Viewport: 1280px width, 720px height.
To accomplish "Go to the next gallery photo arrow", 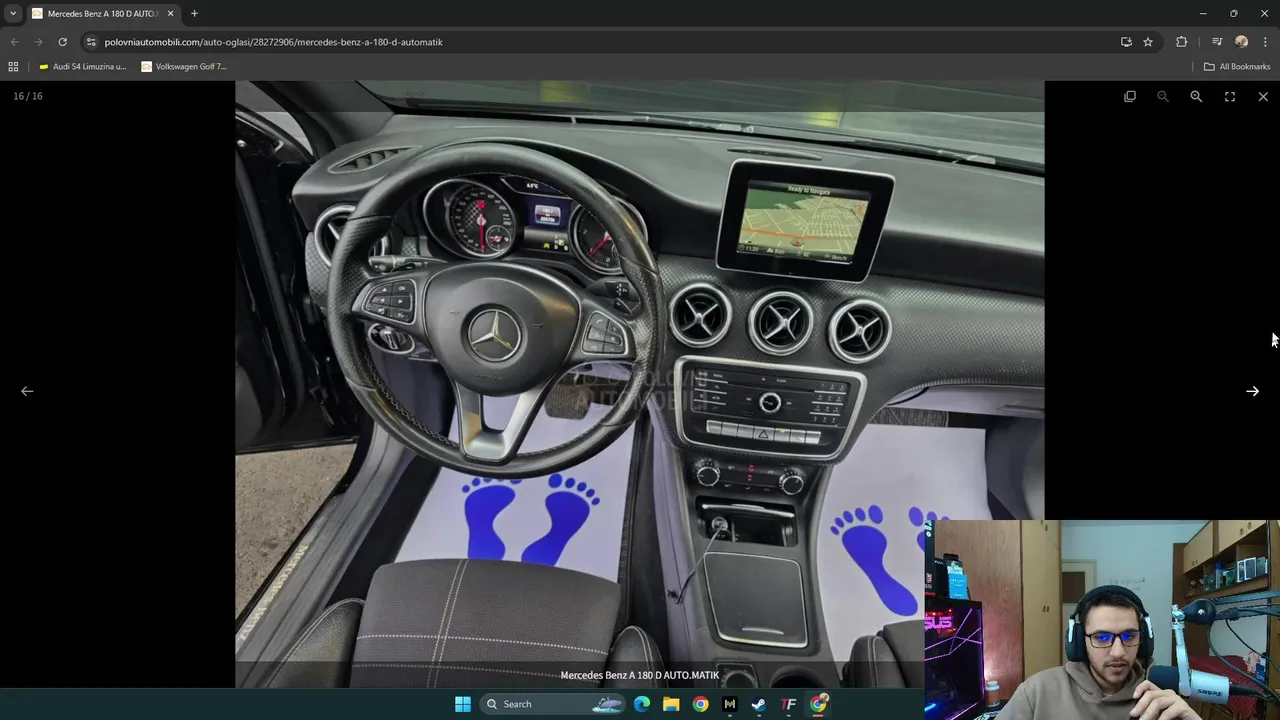I will (x=1252, y=391).
